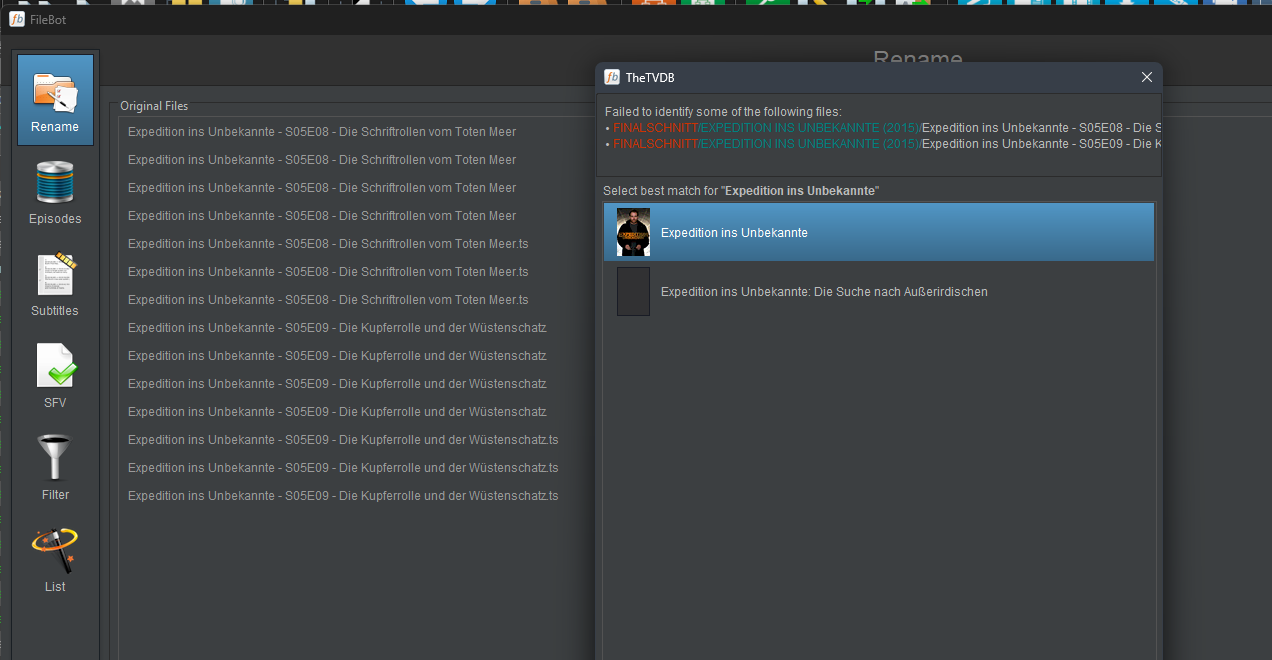Open the Rename panel in sidebar

pos(55,100)
